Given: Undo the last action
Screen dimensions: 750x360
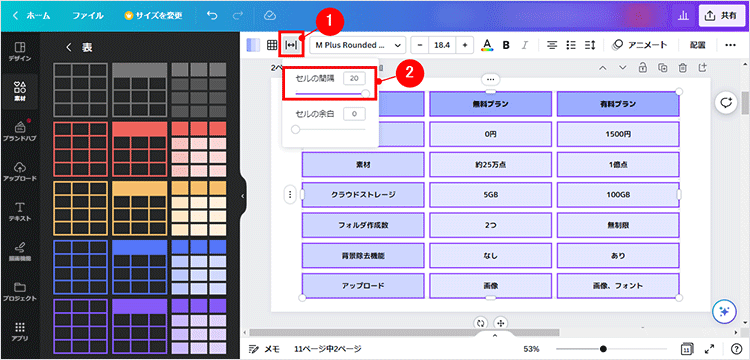Looking at the screenshot, I should [x=212, y=15].
